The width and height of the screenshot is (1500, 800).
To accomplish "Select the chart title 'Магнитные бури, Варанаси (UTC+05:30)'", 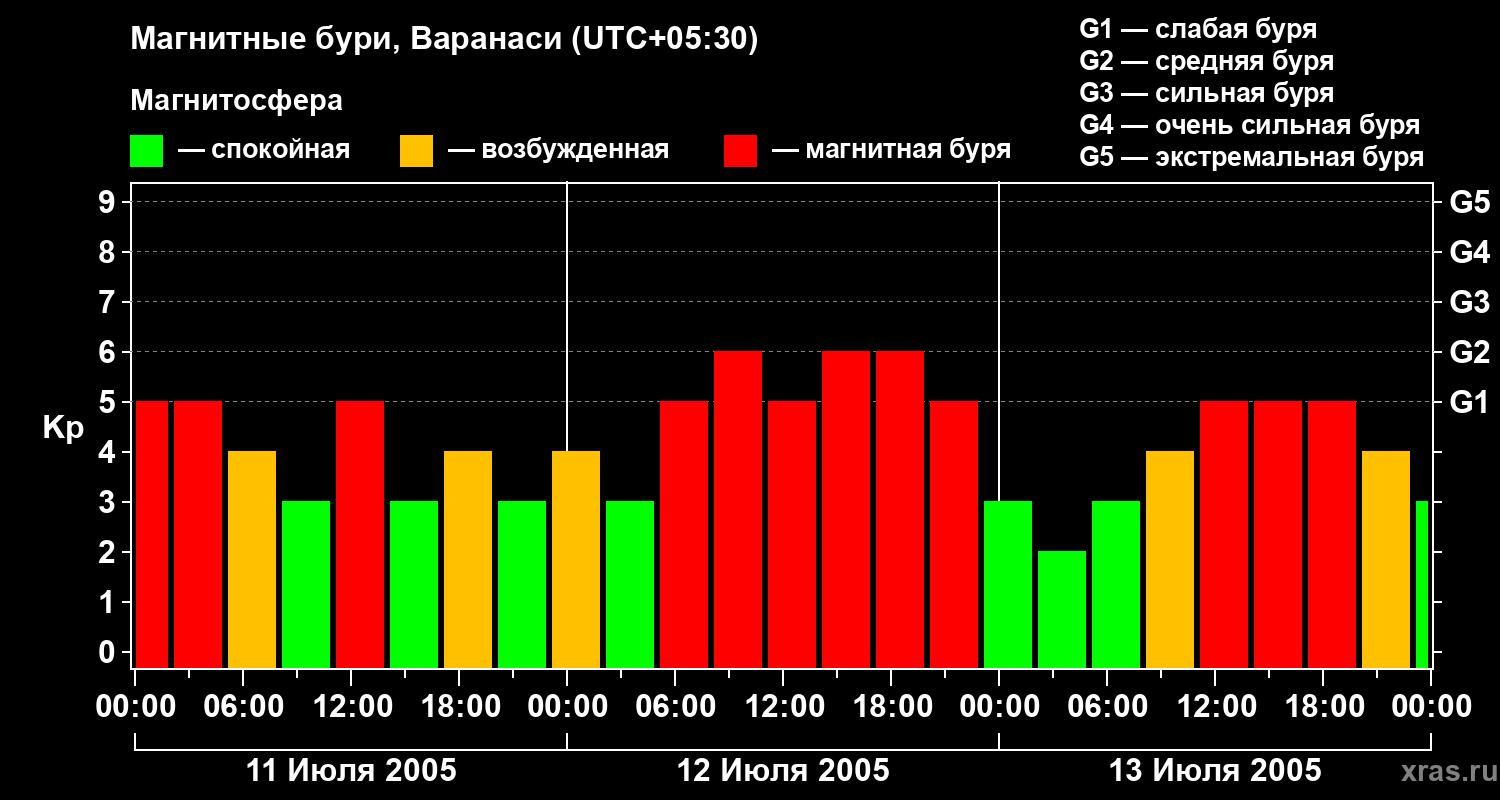I will (x=444, y=40).
